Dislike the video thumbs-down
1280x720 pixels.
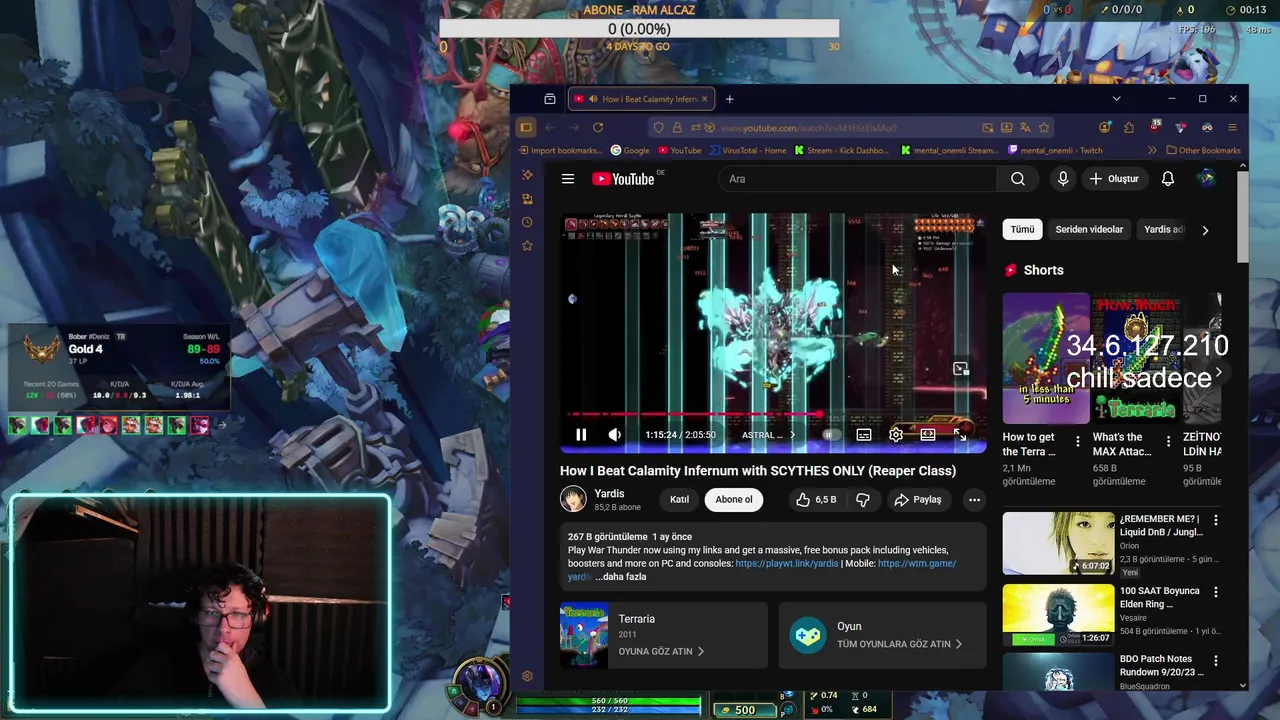coord(863,500)
